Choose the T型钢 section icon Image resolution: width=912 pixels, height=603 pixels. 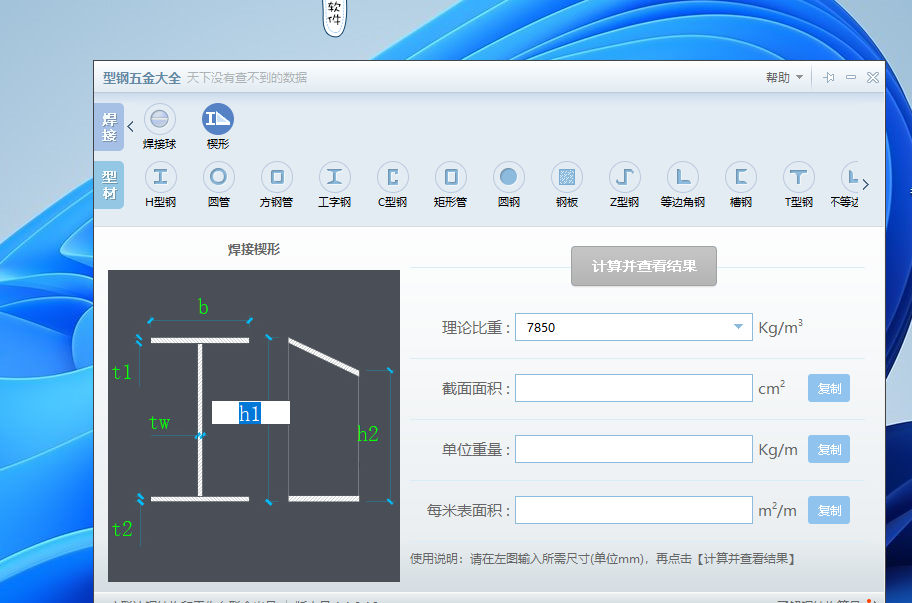(x=799, y=177)
